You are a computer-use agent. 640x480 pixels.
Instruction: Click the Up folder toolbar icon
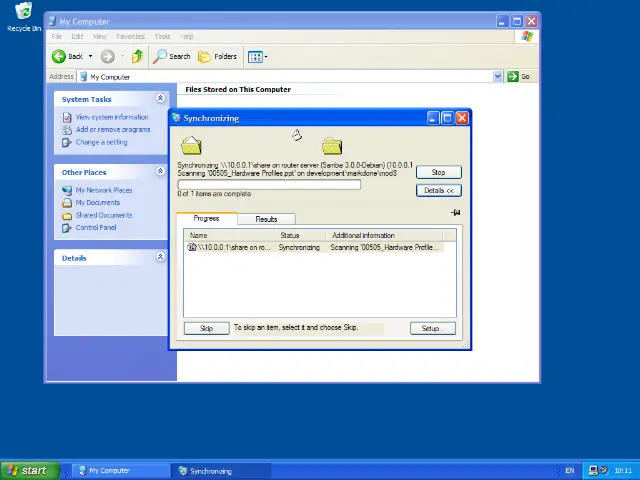coord(137,57)
